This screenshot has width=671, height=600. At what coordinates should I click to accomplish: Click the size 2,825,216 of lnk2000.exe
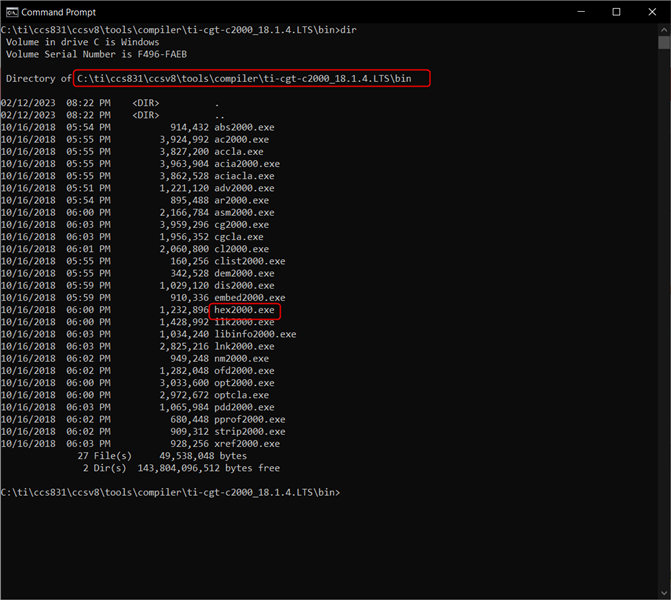pos(184,347)
